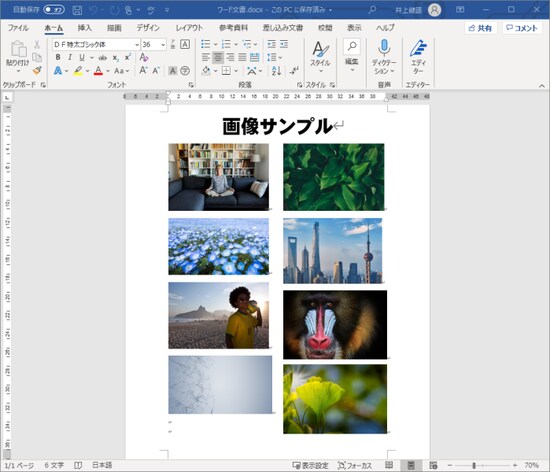
Task: Open the 段落 dialog launcher
Action: (x=299, y=85)
